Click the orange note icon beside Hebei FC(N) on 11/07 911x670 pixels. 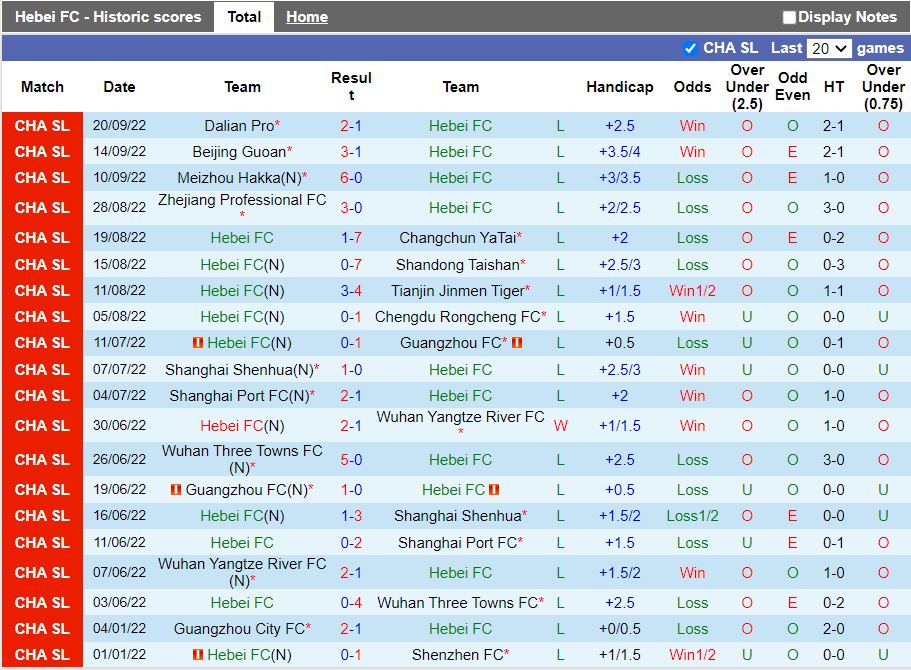199,343
